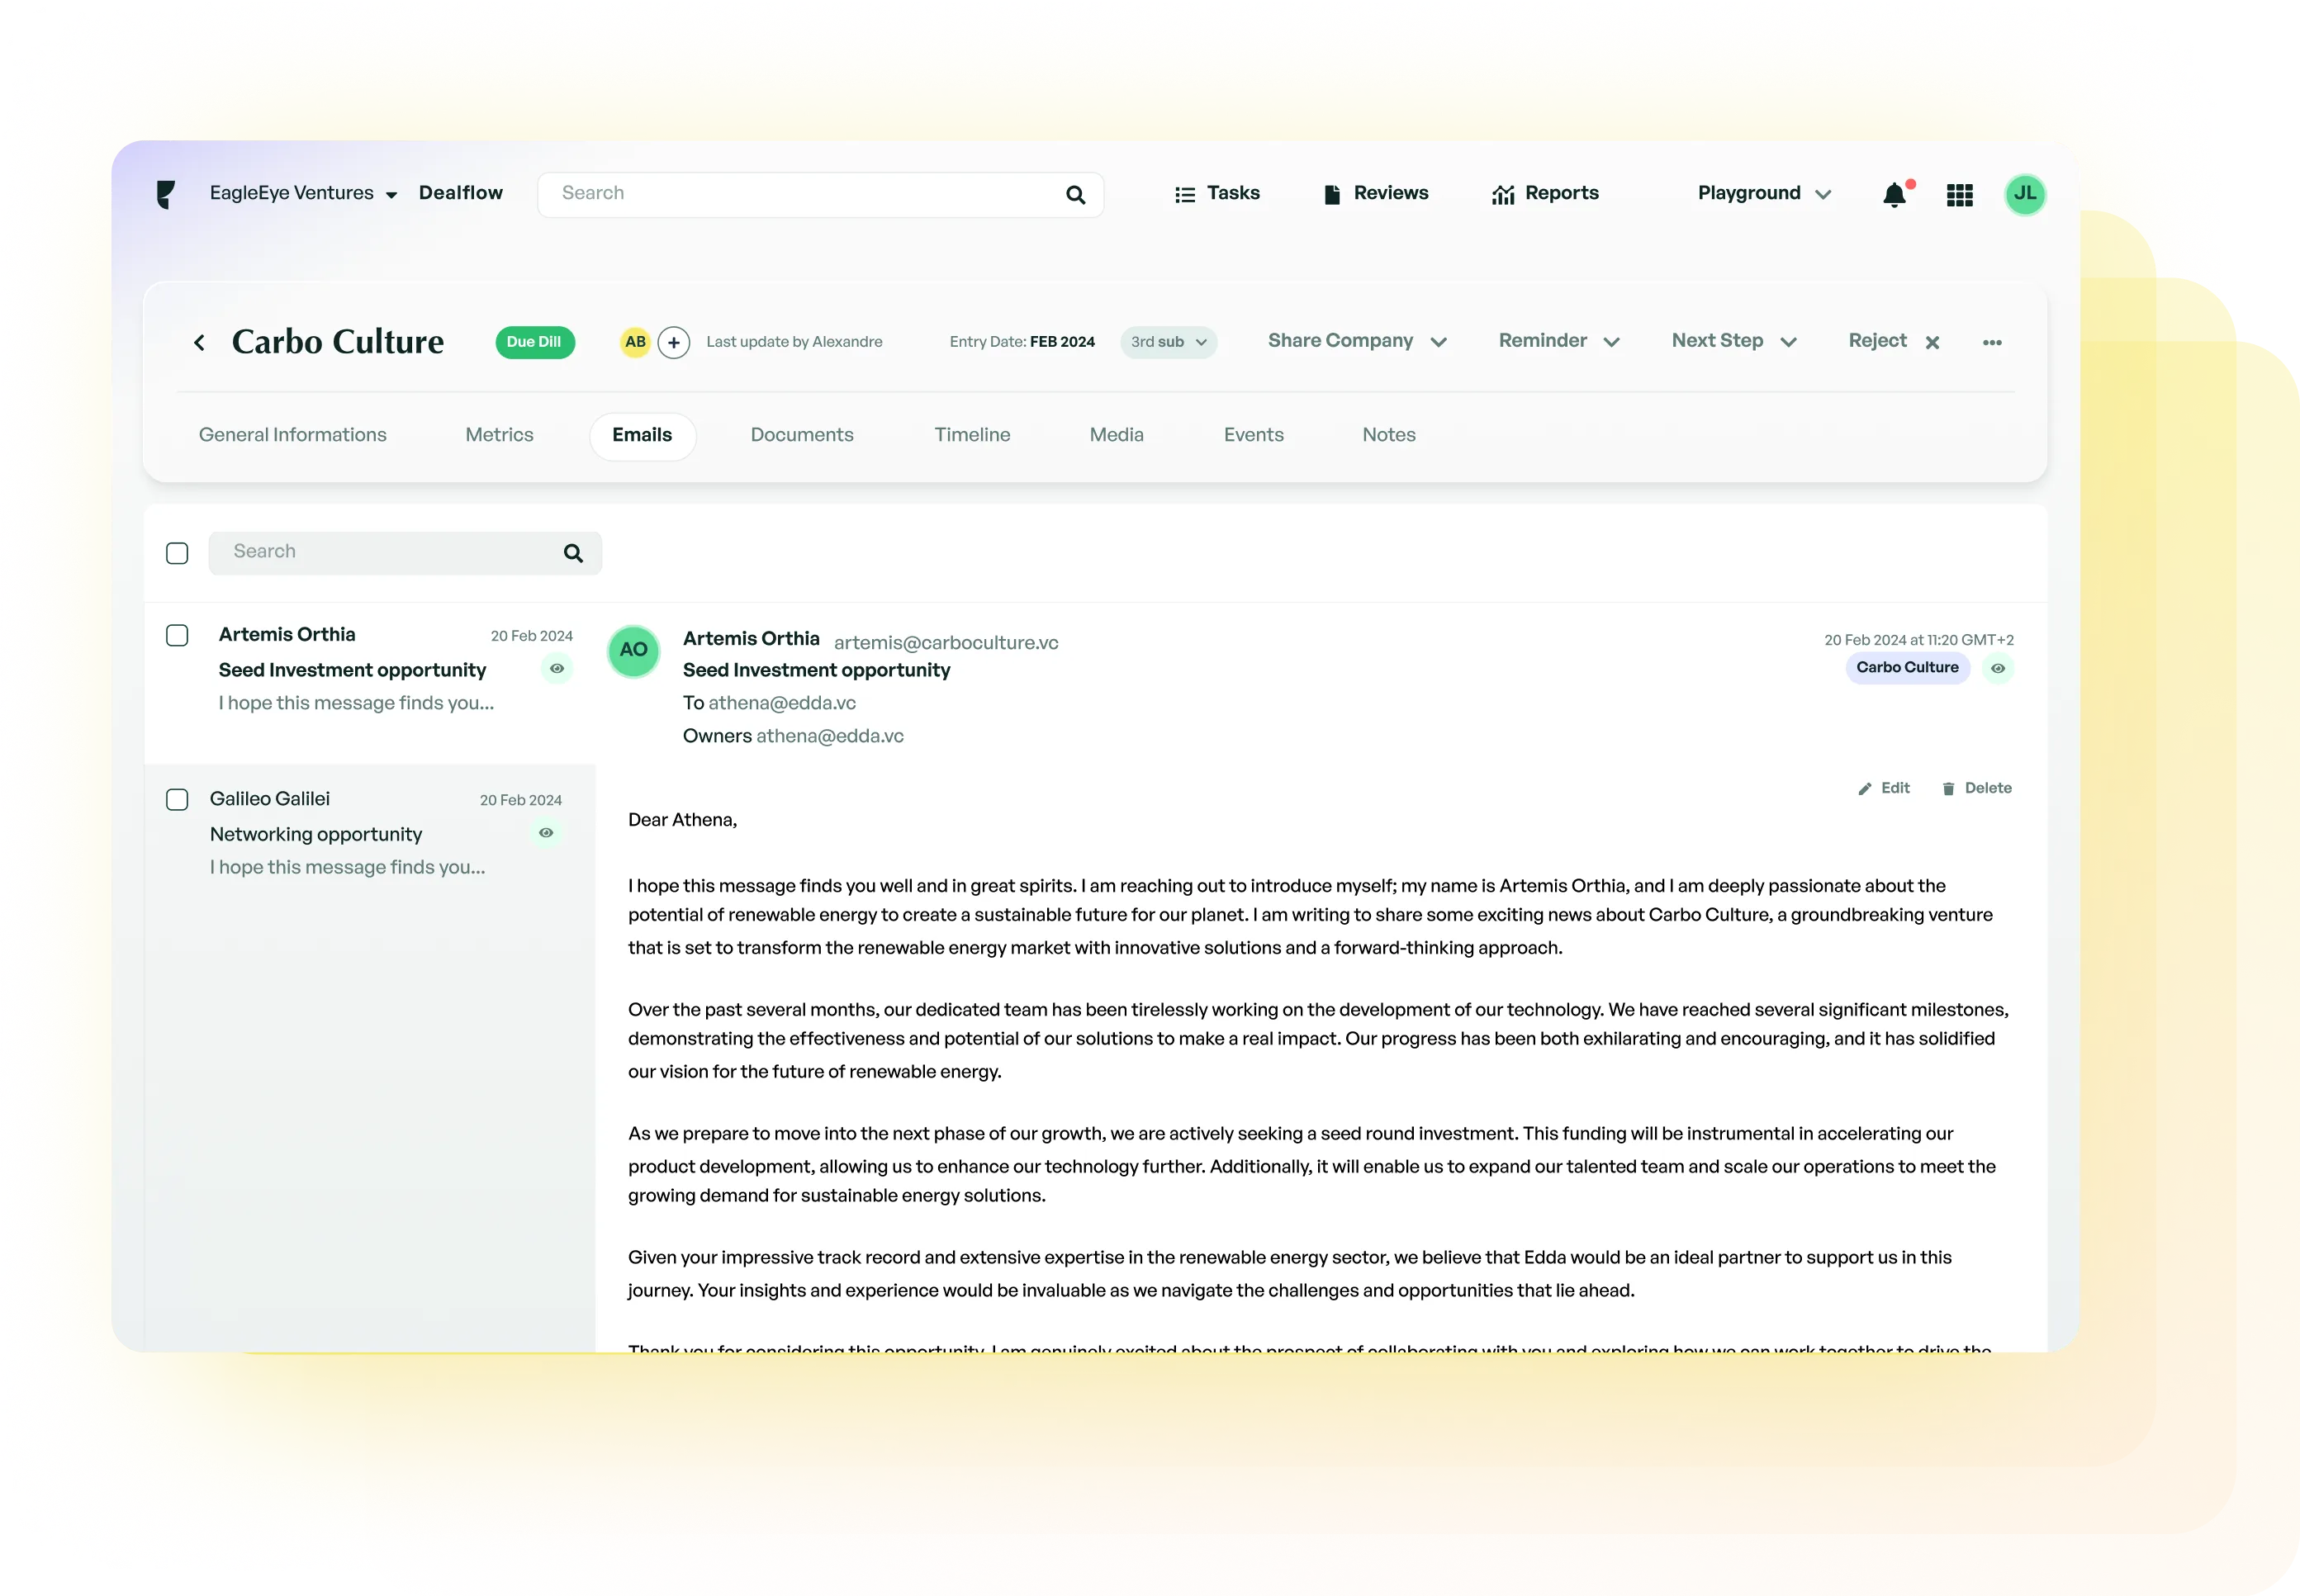
Task: Add a team member with plus icon
Action: tap(673, 343)
